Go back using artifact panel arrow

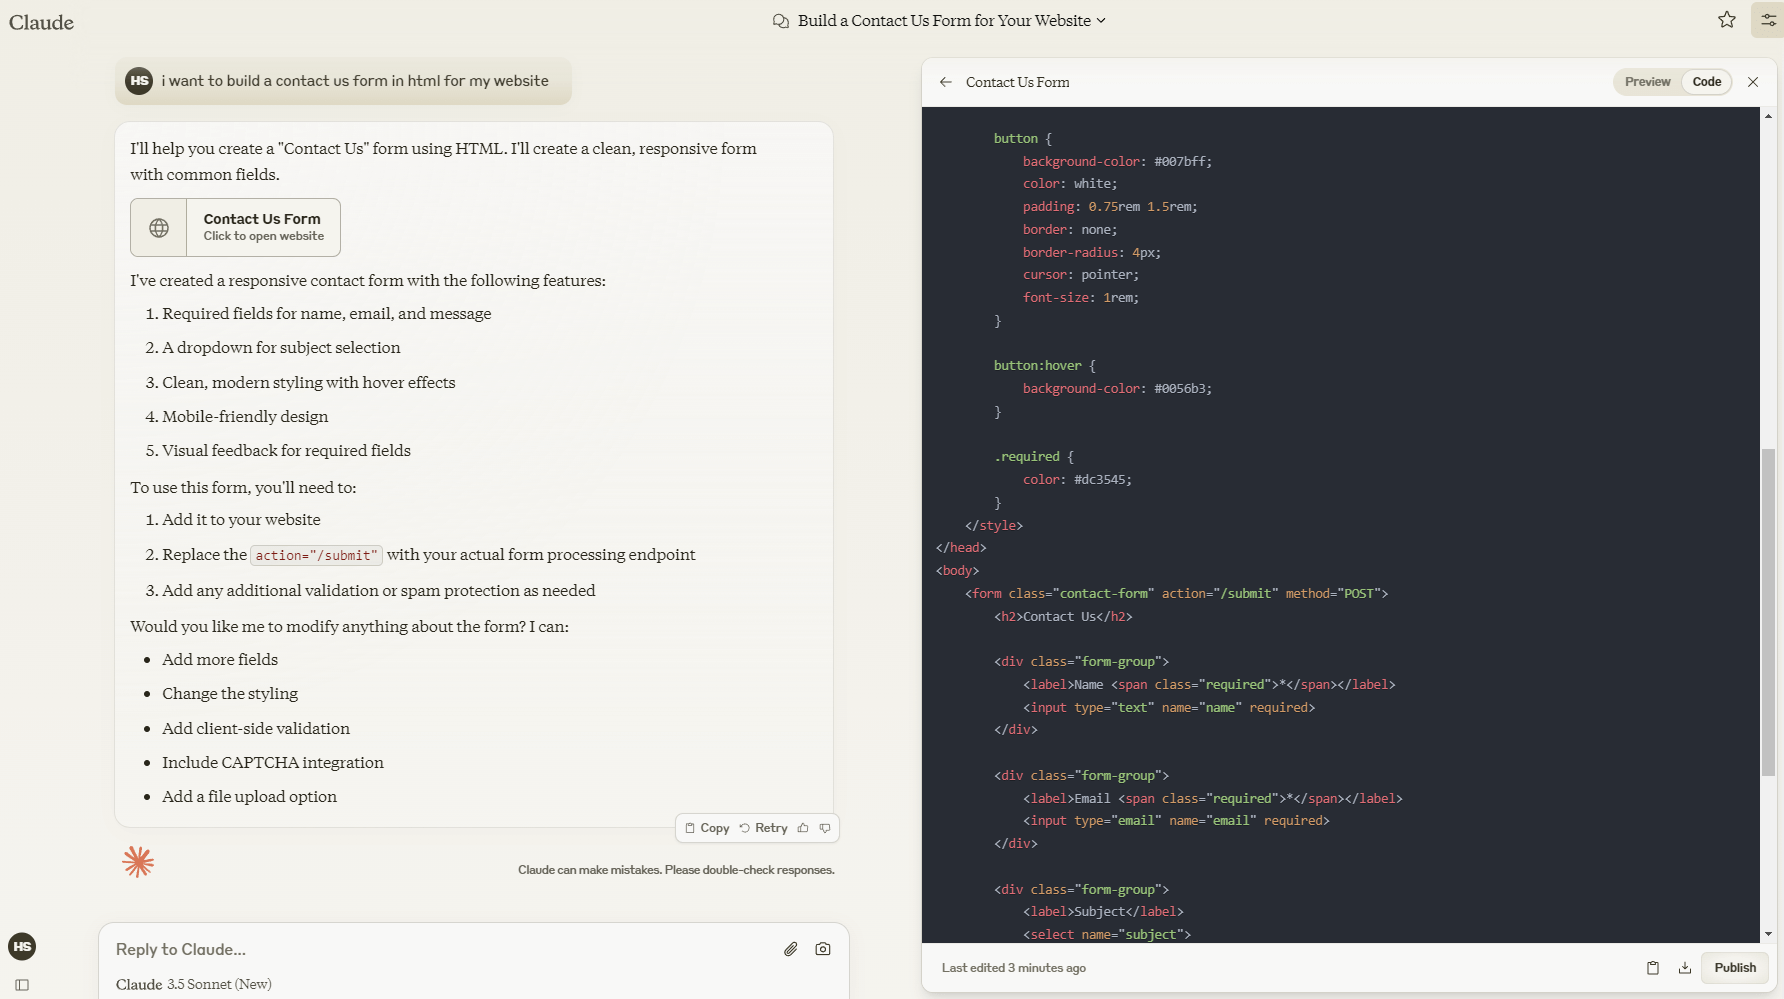click(945, 82)
